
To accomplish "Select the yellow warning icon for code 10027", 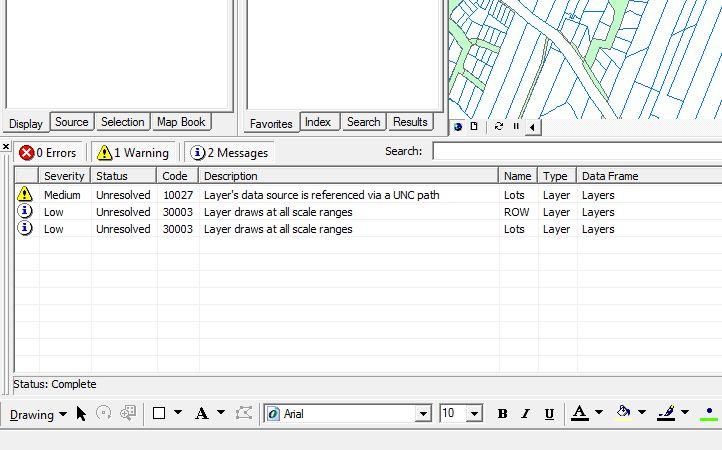I will pyautogui.click(x=25, y=194).
